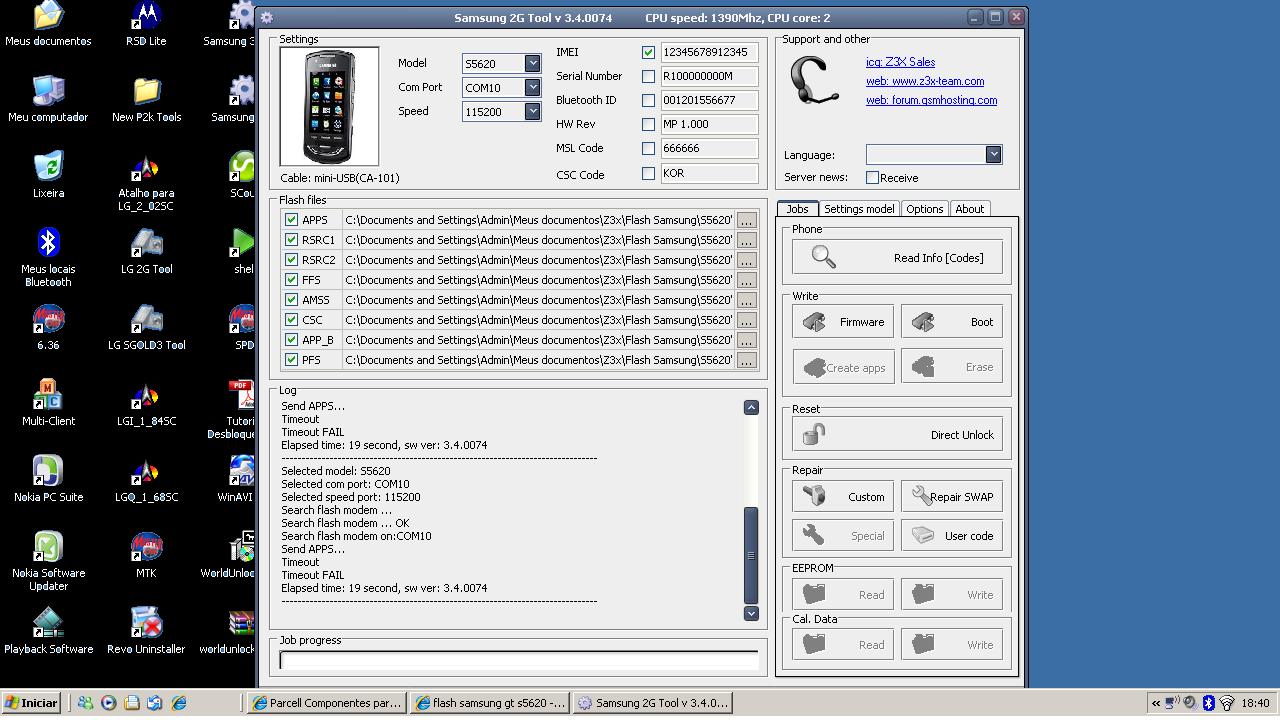
Task: Click the IMEI input field
Action: tap(709, 52)
